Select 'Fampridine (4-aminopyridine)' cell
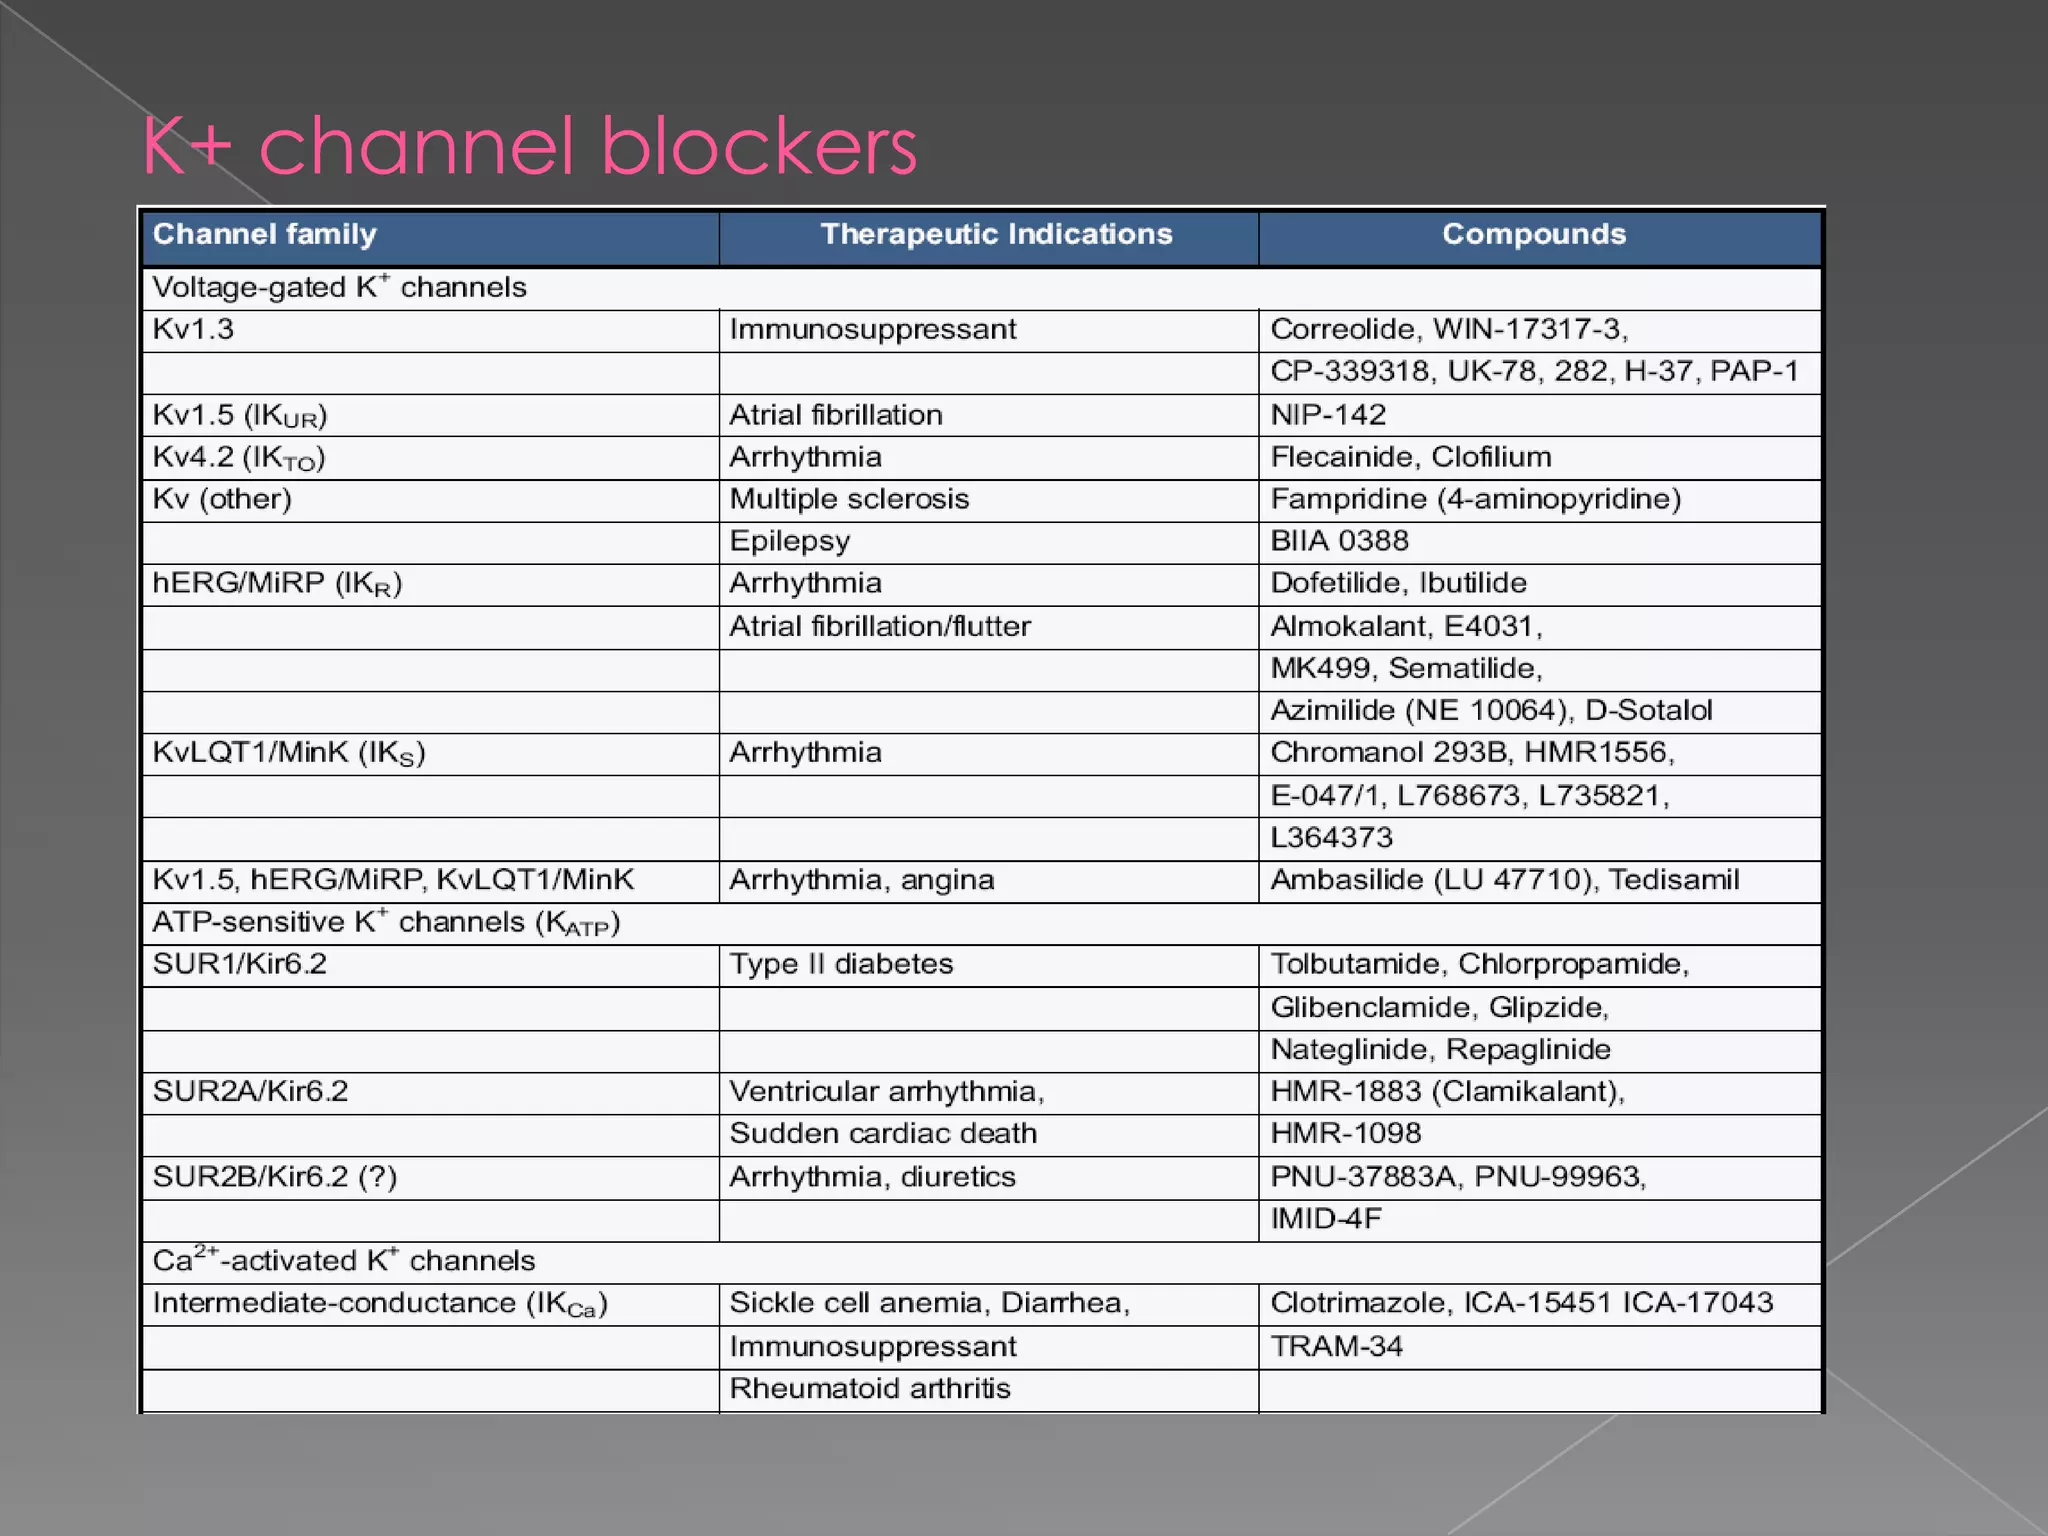The height and width of the screenshot is (1536, 2048). pyautogui.click(x=1540, y=499)
